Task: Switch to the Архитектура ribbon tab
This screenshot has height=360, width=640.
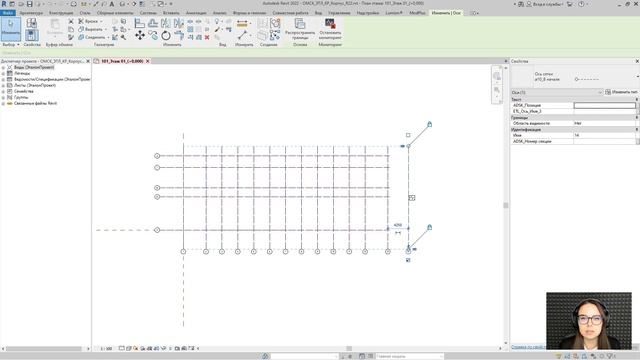Action: 31,13
